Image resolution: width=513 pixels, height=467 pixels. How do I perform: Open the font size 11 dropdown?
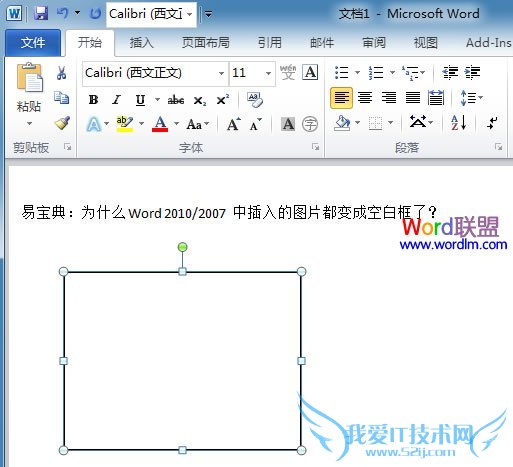click(268, 73)
